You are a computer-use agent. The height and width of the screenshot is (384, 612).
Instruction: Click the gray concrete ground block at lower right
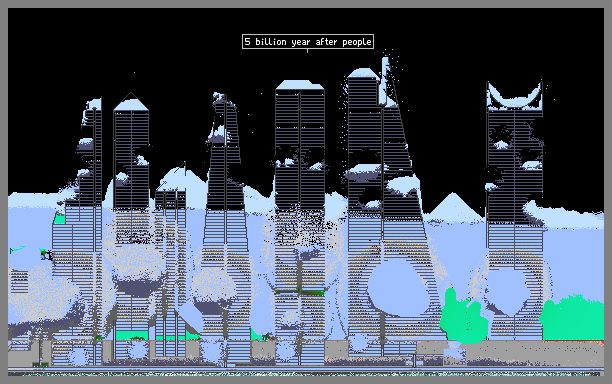(535, 352)
